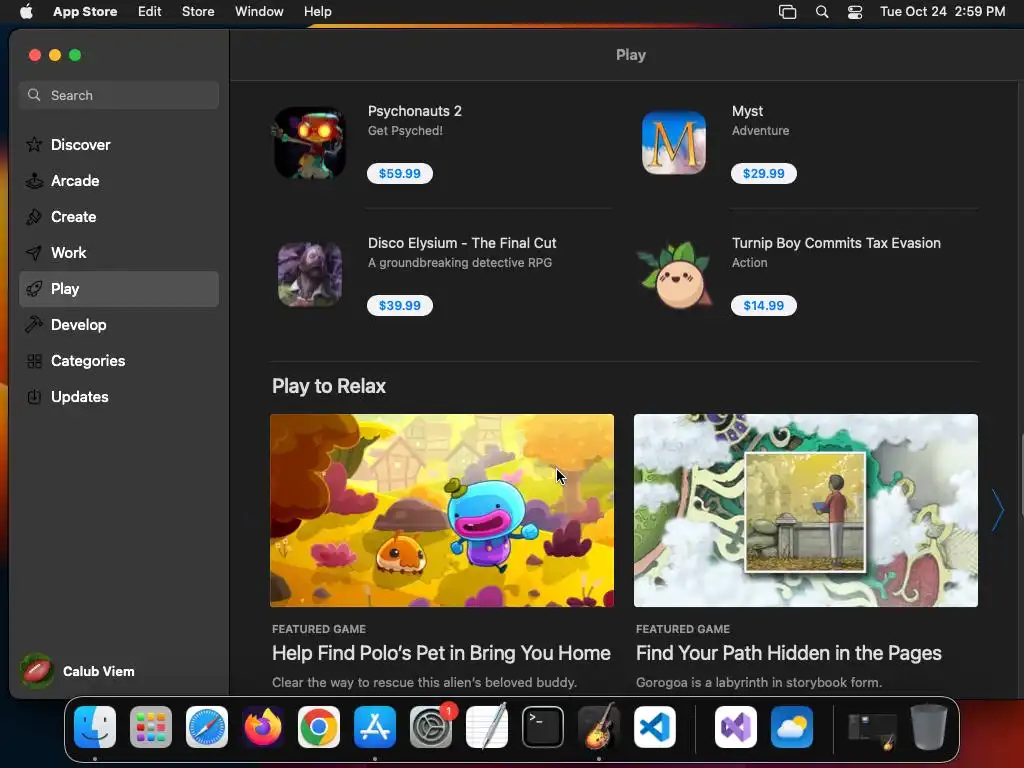Viewport: 1024px width, 768px height.
Task: Click the vertical scrollbar handle
Action: coord(1020,474)
